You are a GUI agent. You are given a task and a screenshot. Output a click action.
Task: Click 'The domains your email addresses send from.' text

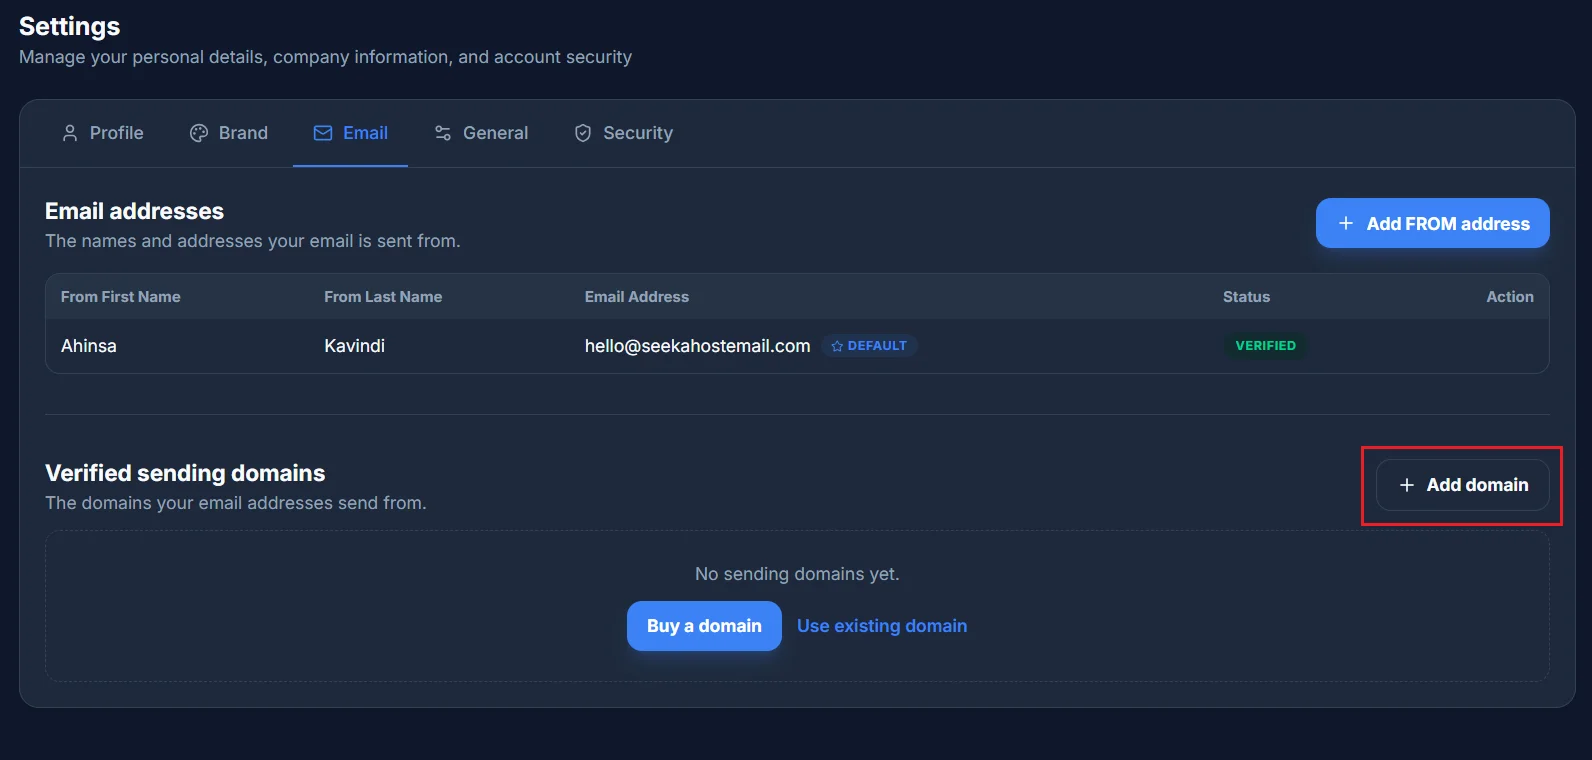tap(236, 503)
